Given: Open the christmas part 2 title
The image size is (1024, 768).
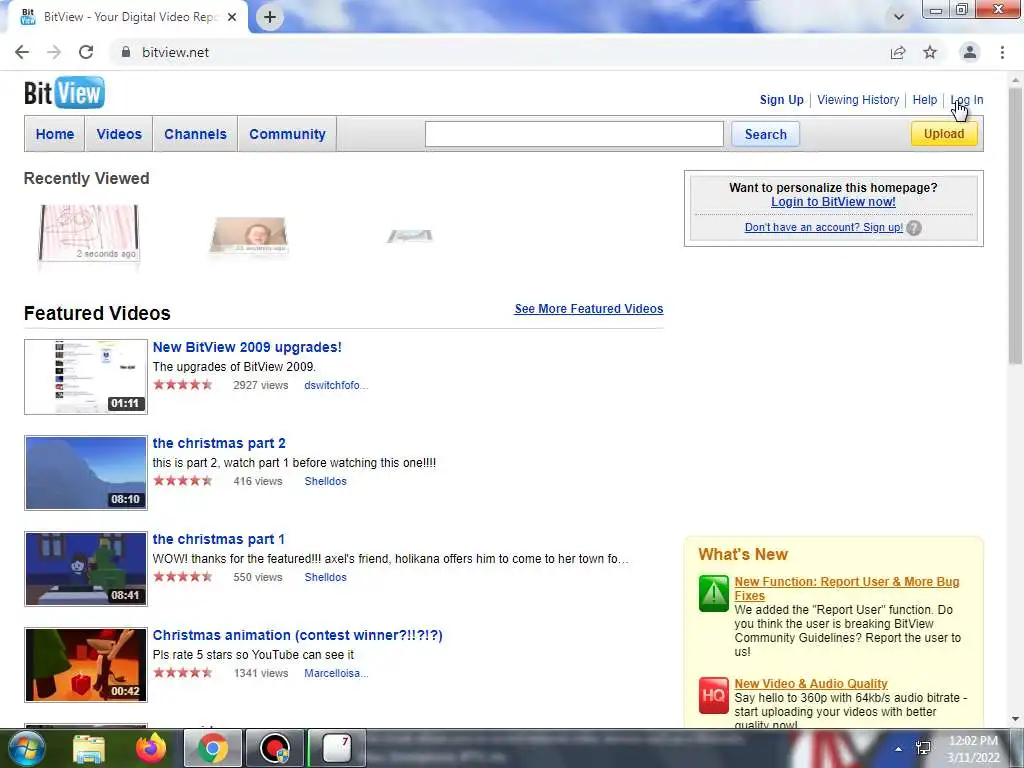Looking at the screenshot, I should [x=219, y=443].
